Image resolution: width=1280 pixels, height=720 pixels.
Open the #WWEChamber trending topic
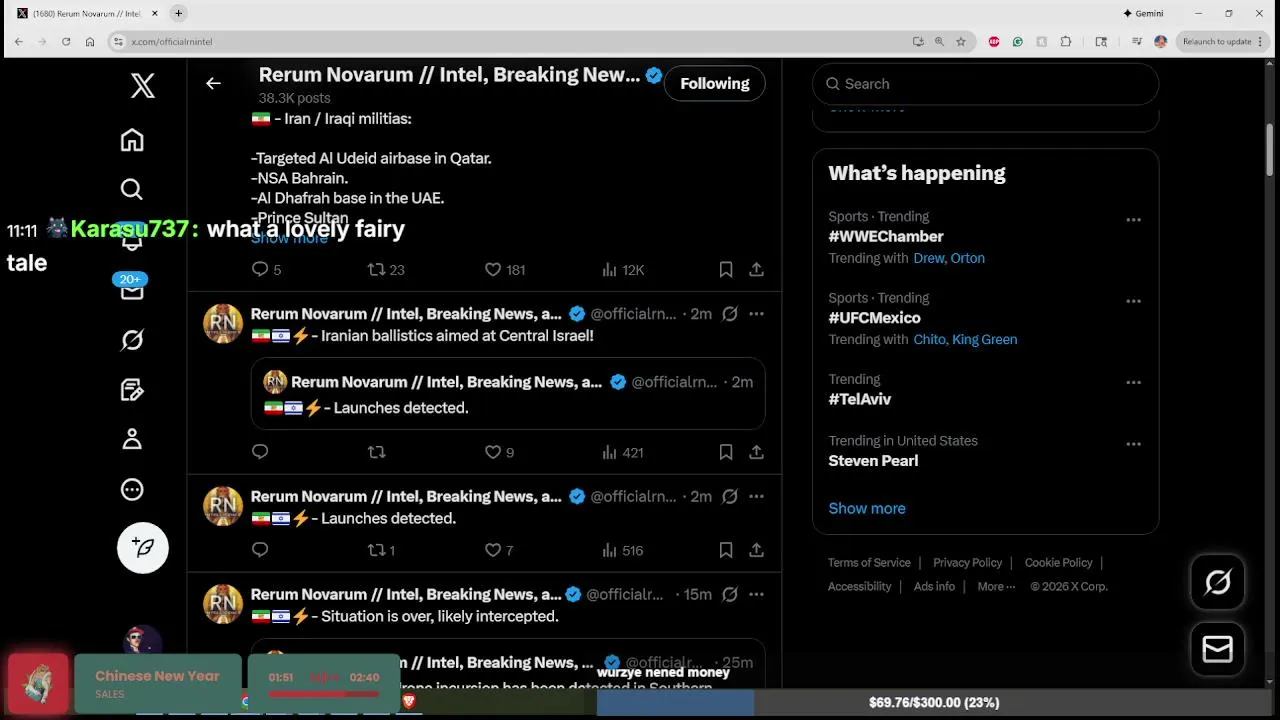[886, 237]
